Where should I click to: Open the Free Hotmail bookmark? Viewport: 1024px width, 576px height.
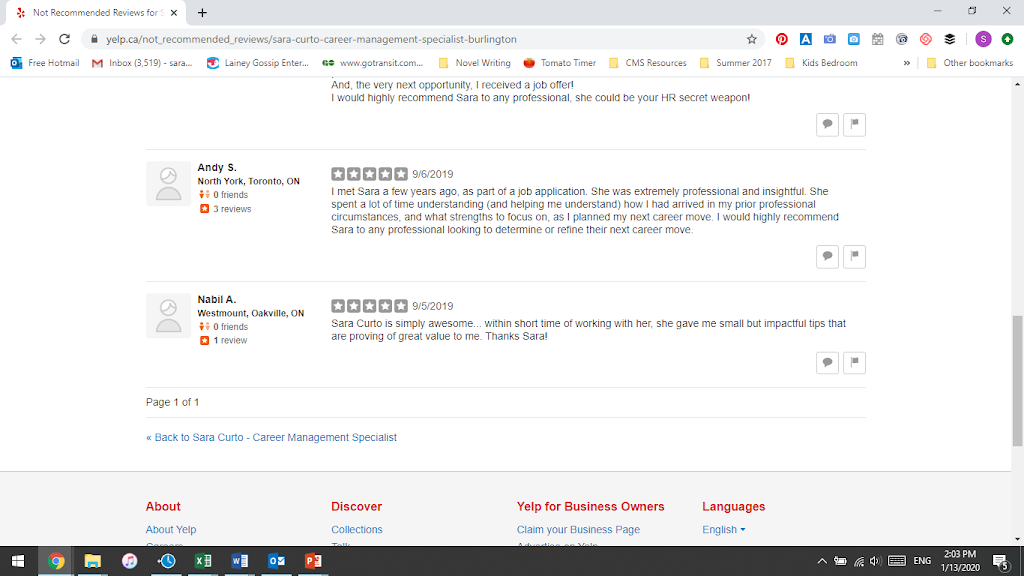point(45,63)
